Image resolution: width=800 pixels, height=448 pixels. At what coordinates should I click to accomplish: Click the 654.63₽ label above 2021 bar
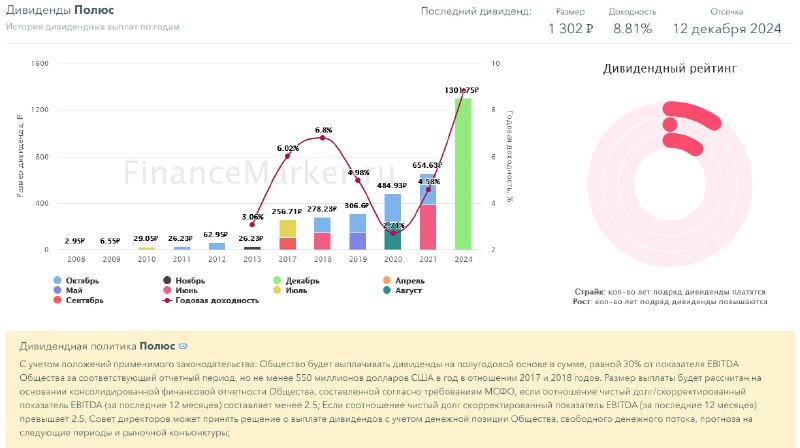click(x=427, y=165)
